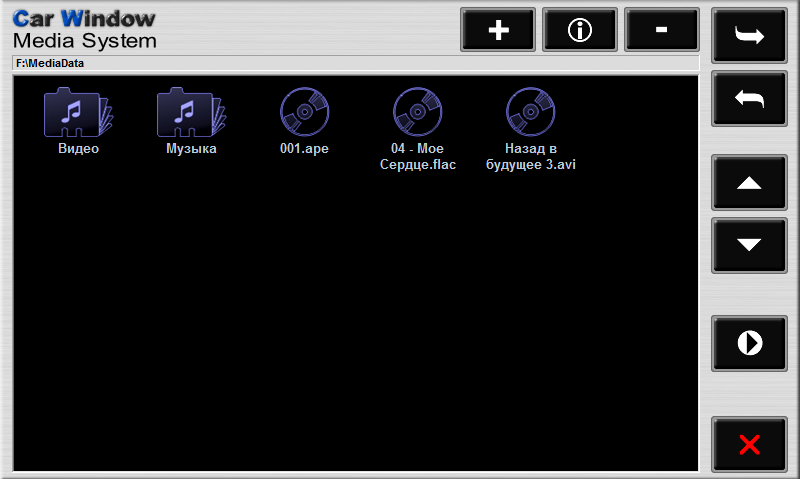Select the 001.ape disc icon

(x=304, y=112)
